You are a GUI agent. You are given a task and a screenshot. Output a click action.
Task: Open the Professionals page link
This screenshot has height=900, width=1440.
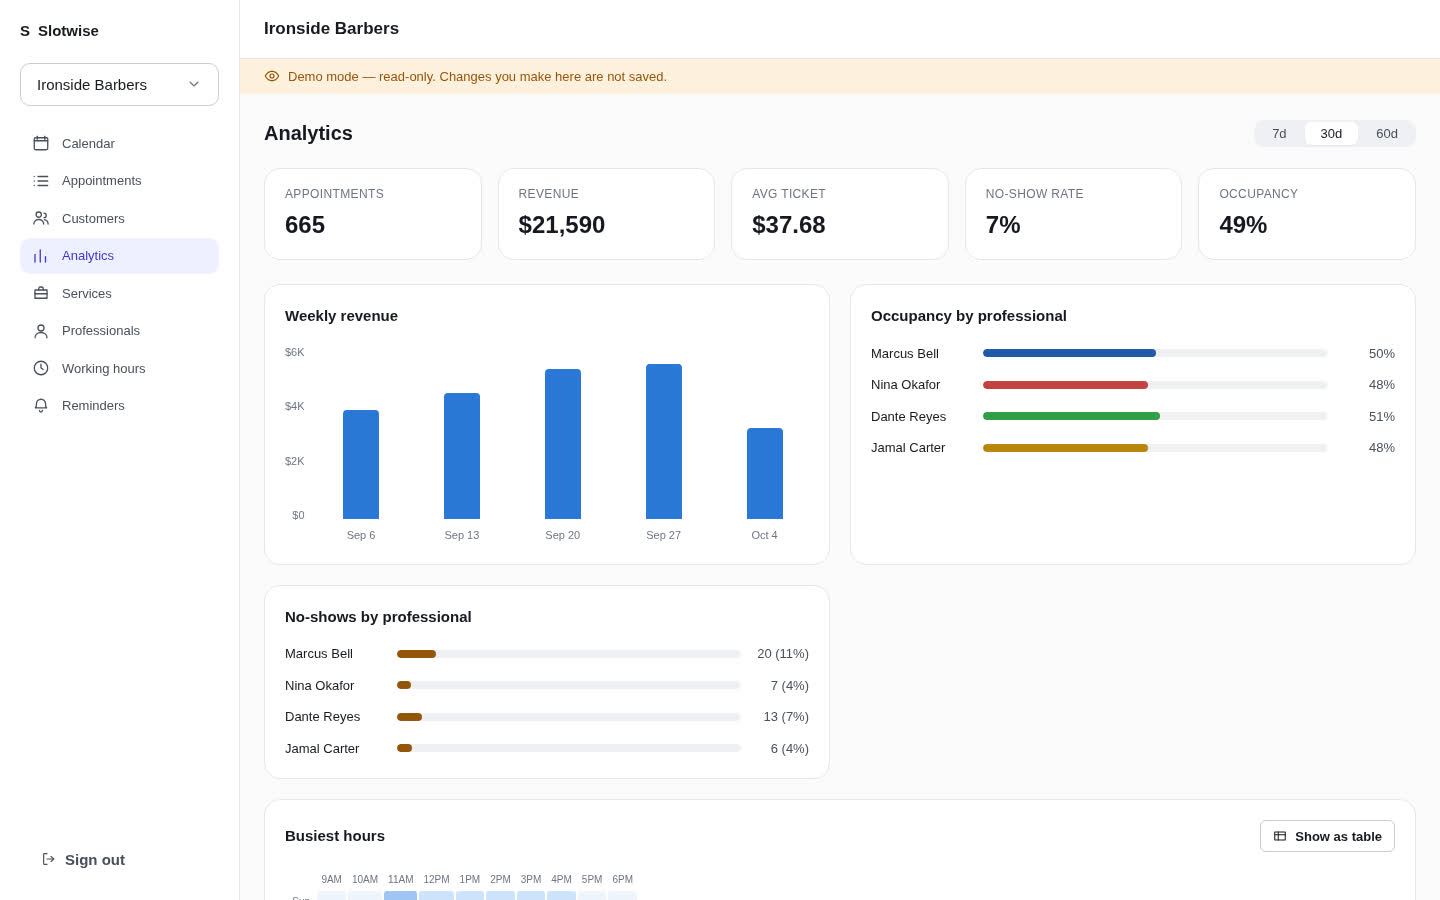119,331
